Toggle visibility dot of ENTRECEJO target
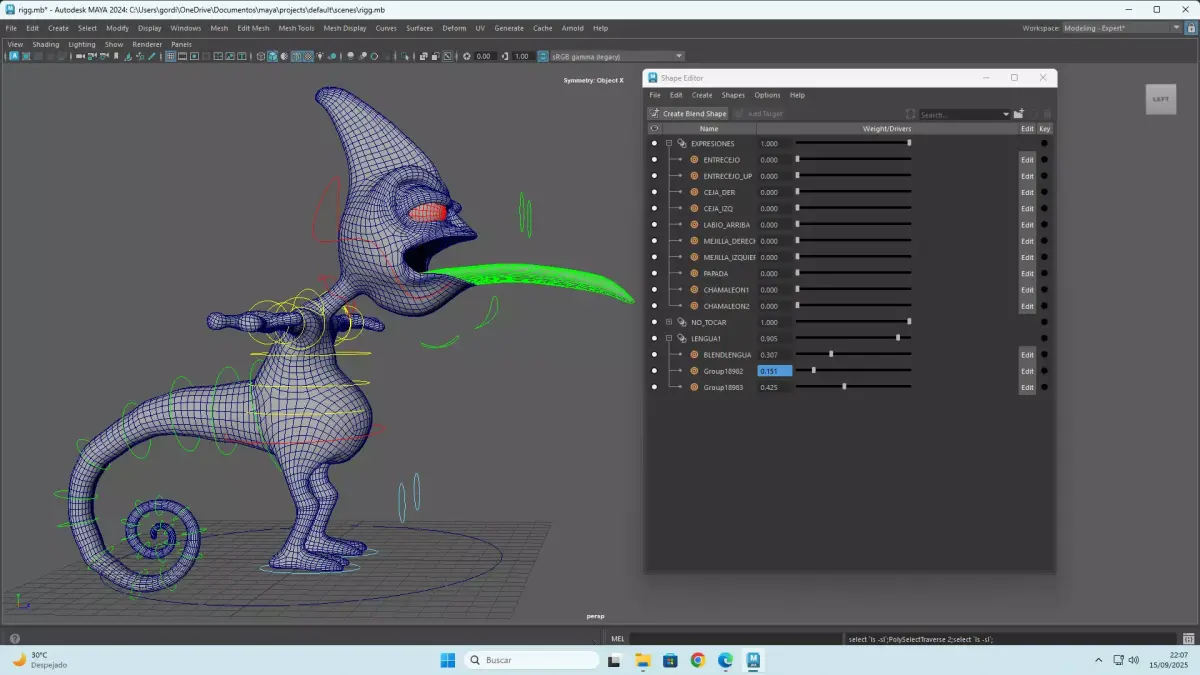 tap(654, 160)
